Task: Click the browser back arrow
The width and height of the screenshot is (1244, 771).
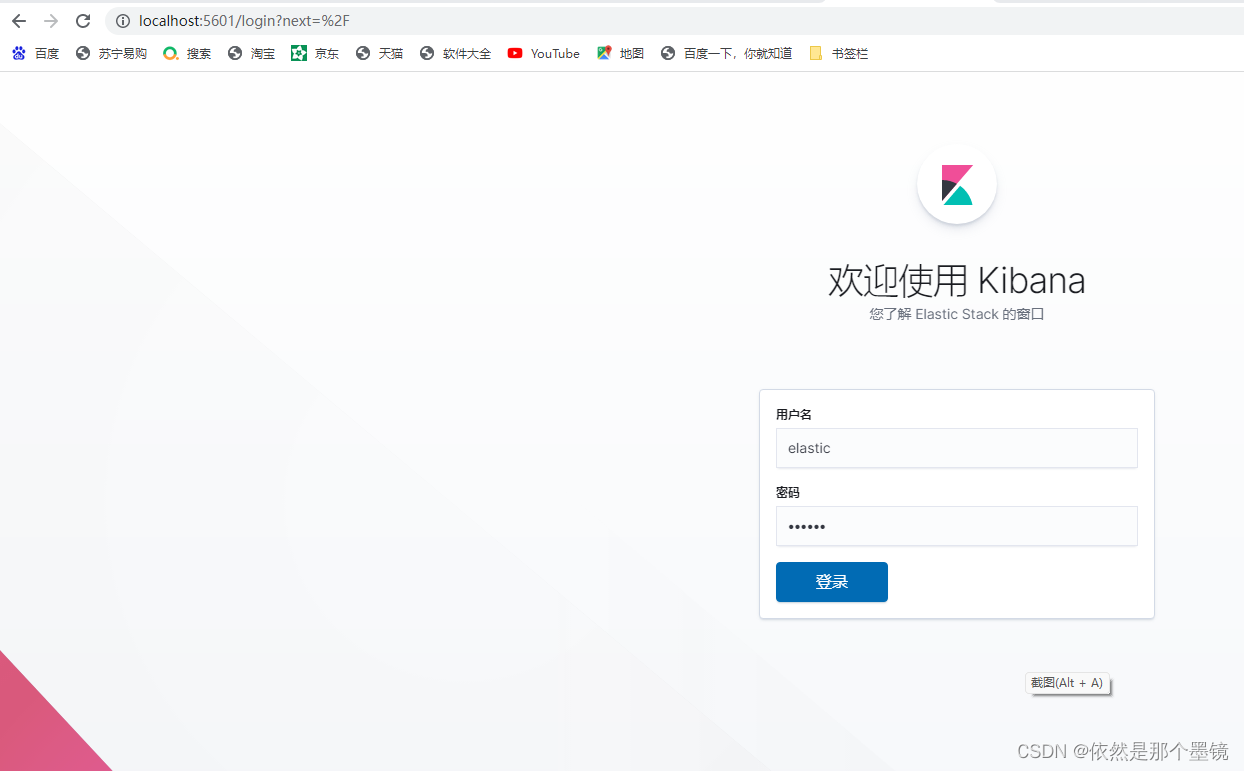Action: point(19,21)
